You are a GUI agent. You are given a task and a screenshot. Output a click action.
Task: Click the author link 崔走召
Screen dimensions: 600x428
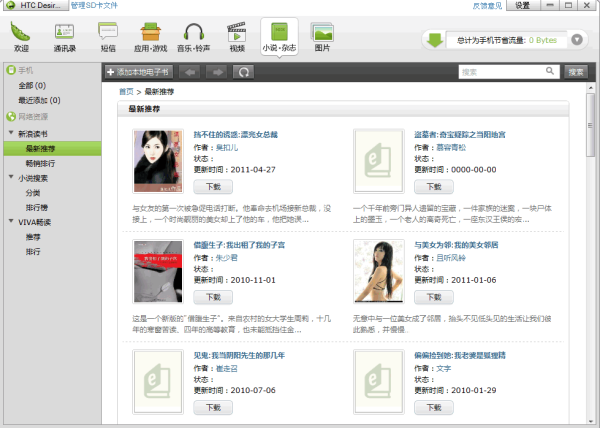(227, 368)
